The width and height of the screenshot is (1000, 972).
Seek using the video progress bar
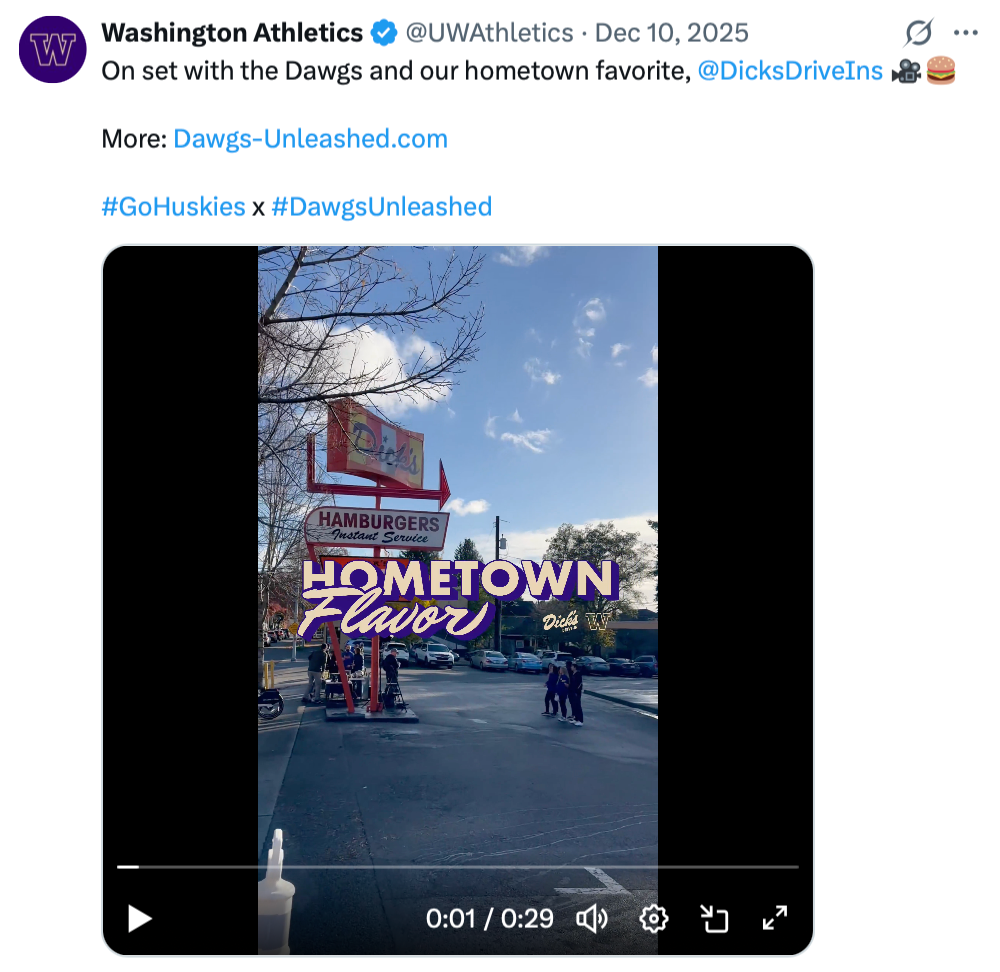point(458,867)
